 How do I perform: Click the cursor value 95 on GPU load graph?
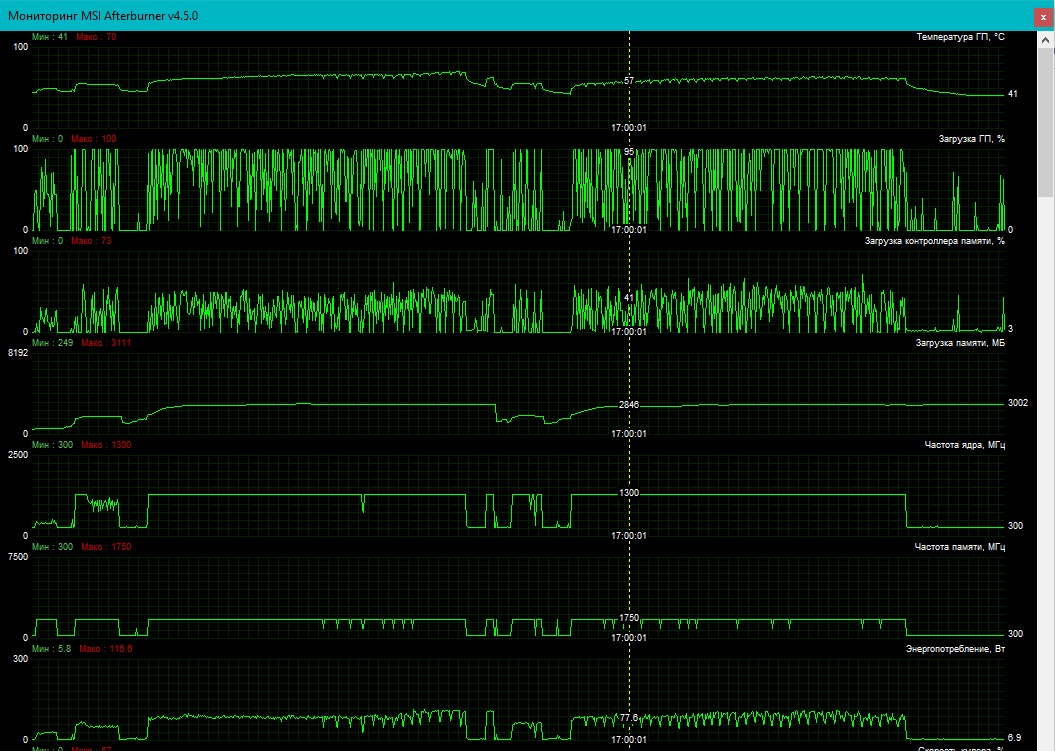(628, 152)
